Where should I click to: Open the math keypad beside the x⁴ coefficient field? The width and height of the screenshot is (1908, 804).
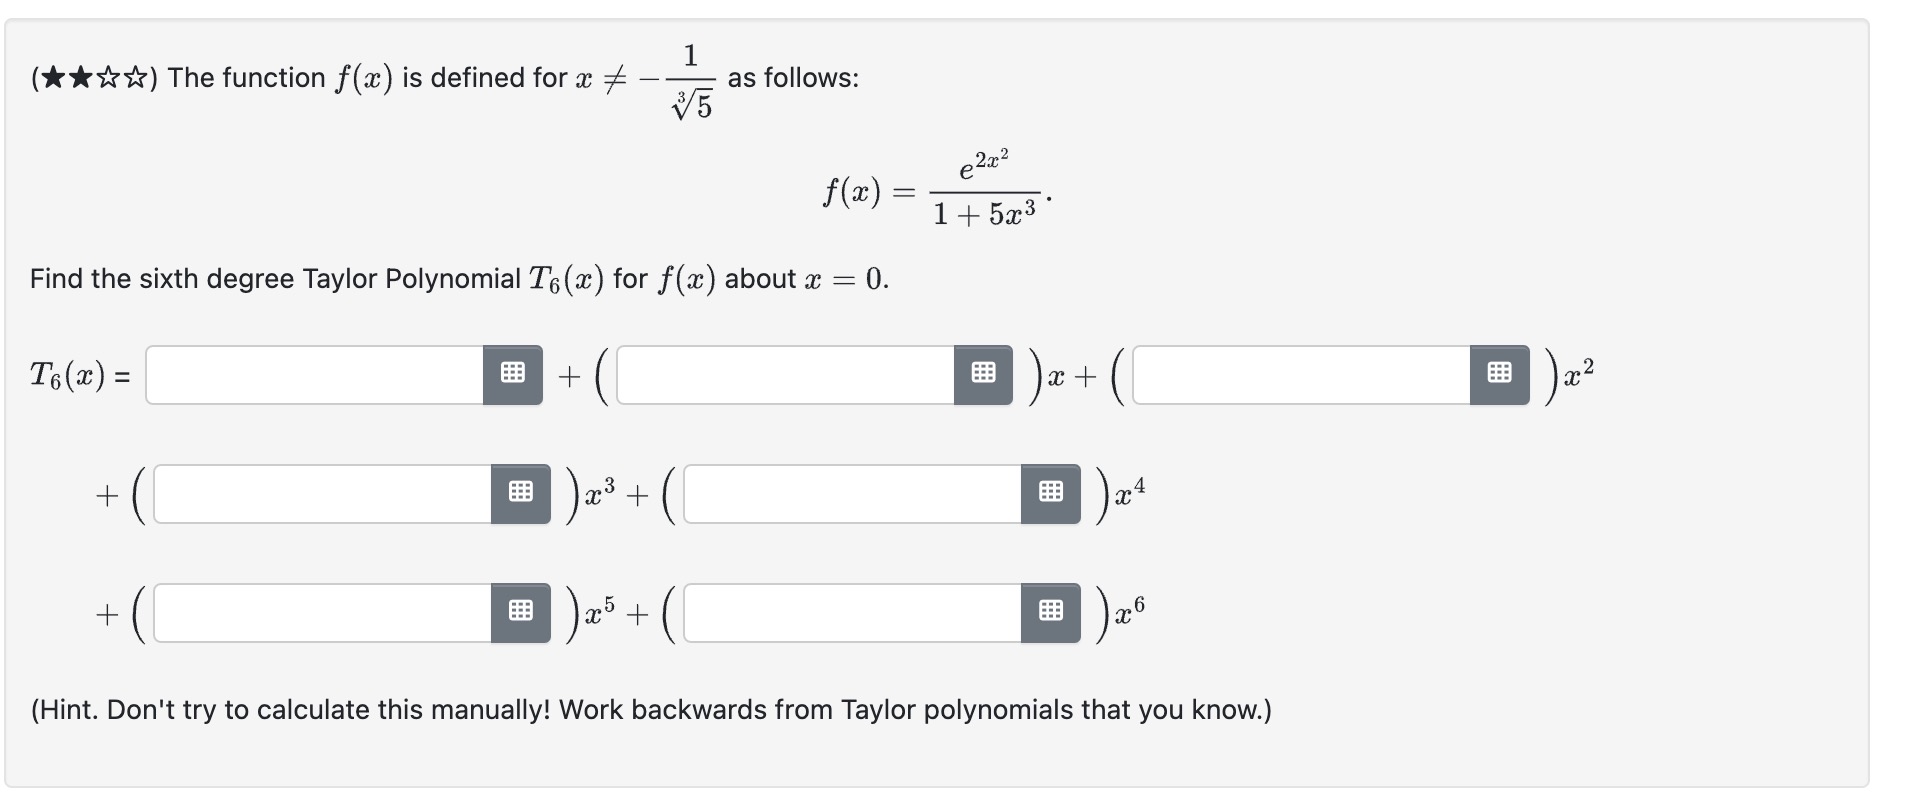1049,492
